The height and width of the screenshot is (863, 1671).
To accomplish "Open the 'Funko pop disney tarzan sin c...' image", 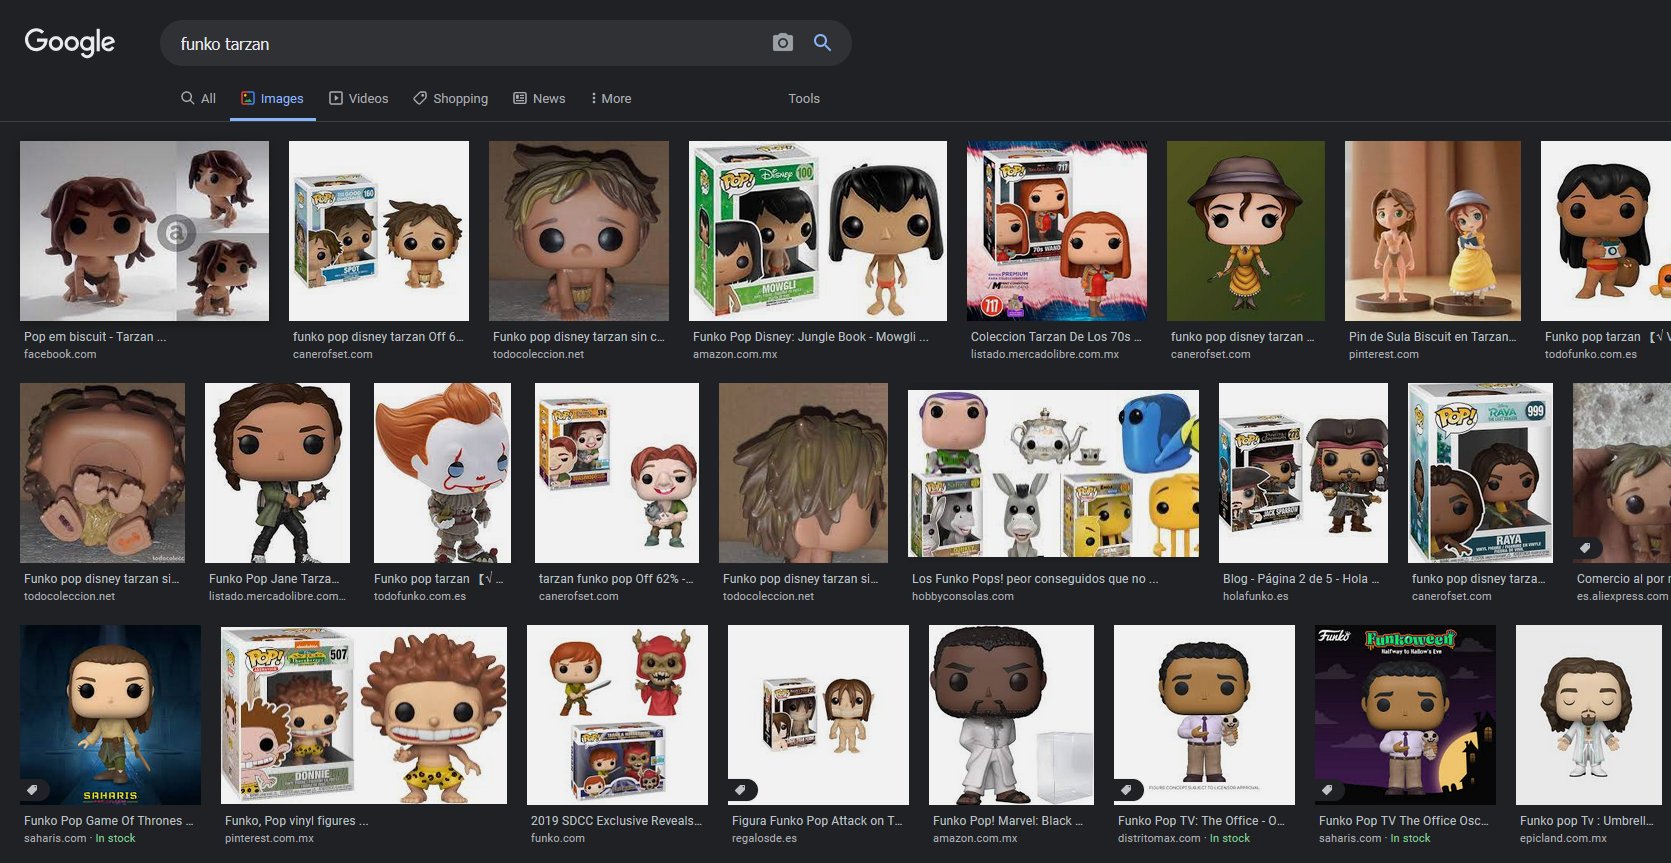I will click(579, 231).
